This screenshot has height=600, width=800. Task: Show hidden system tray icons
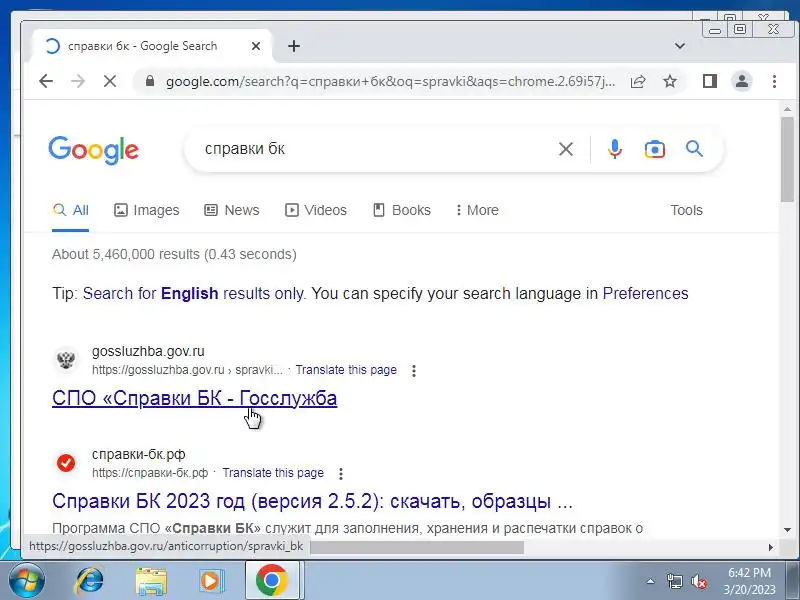(x=651, y=581)
